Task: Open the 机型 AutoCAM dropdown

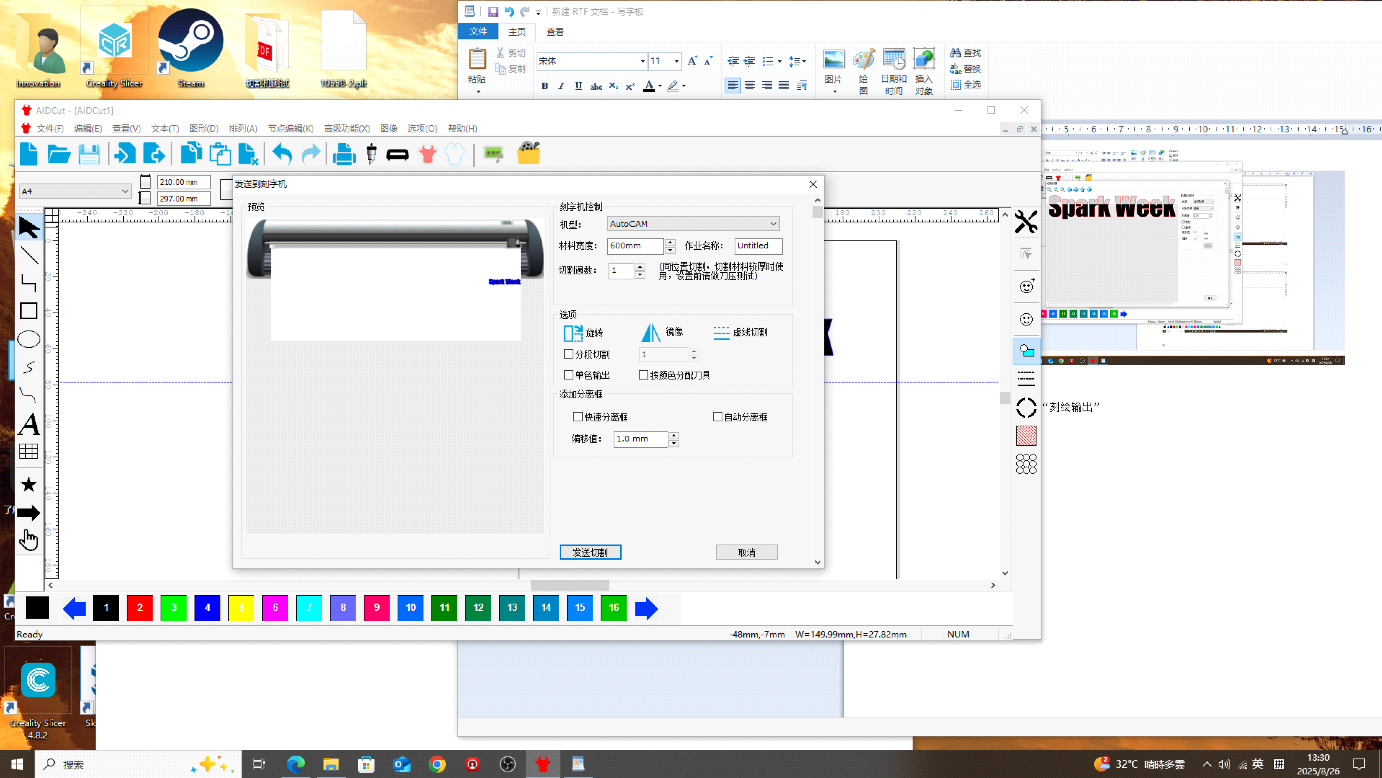Action: point(693,224)
